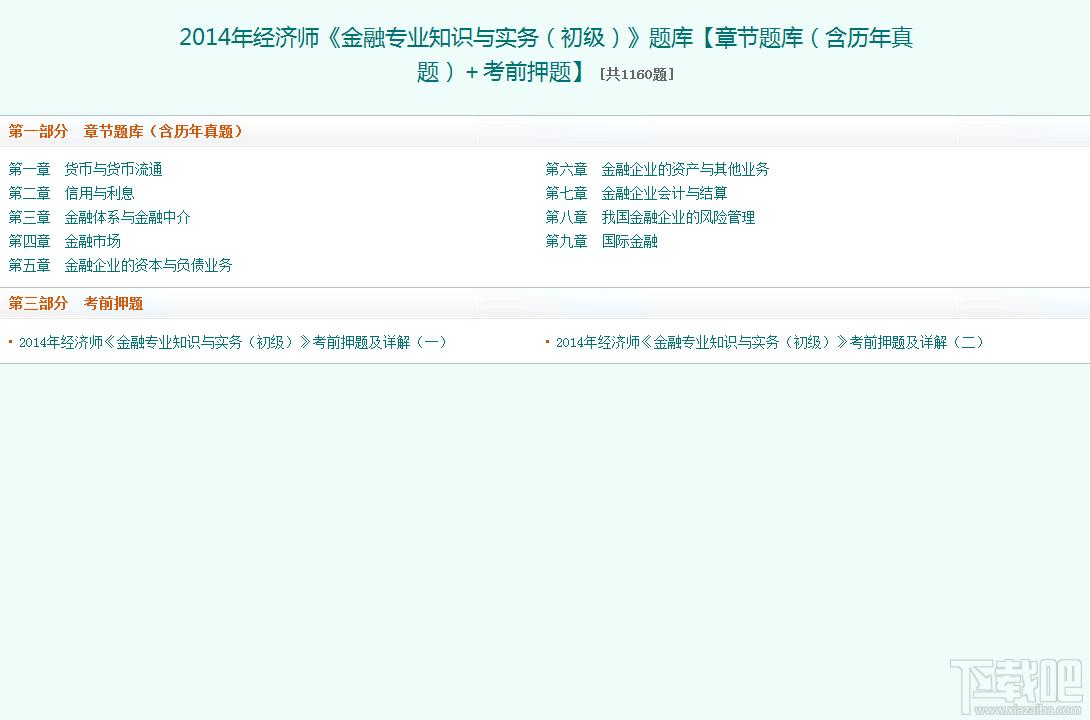Open 第八章 我国金融企业的风险管理
1090x720 pixels.
(x=650, y=217)
